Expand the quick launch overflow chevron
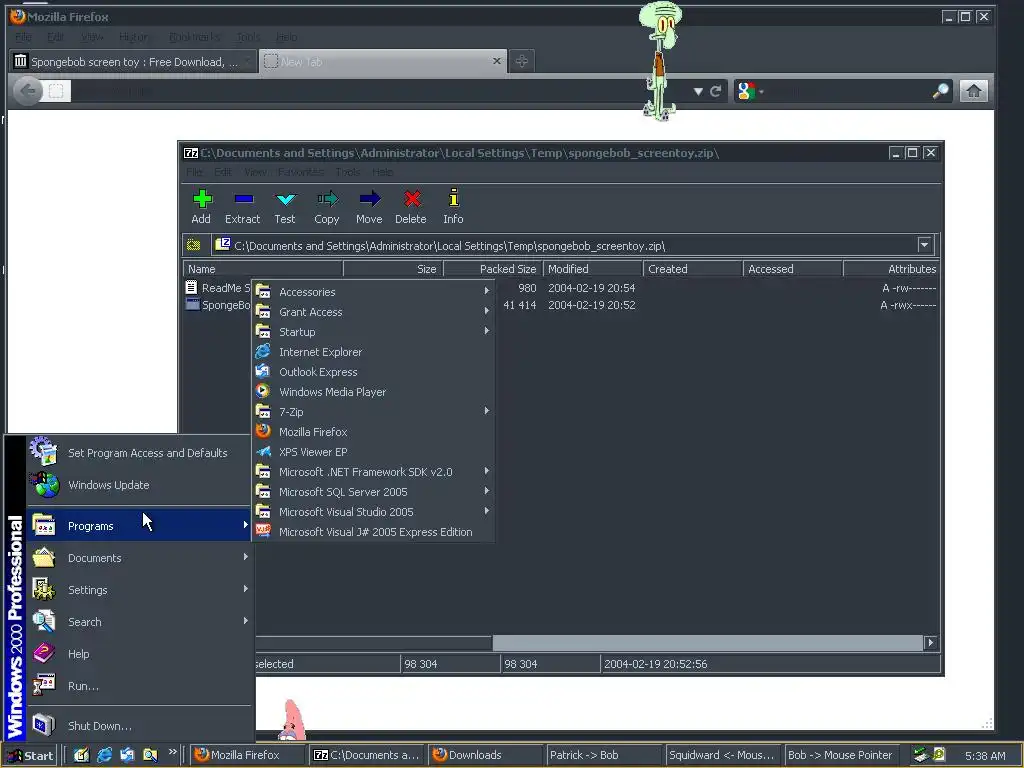 (x=172, y=752)
